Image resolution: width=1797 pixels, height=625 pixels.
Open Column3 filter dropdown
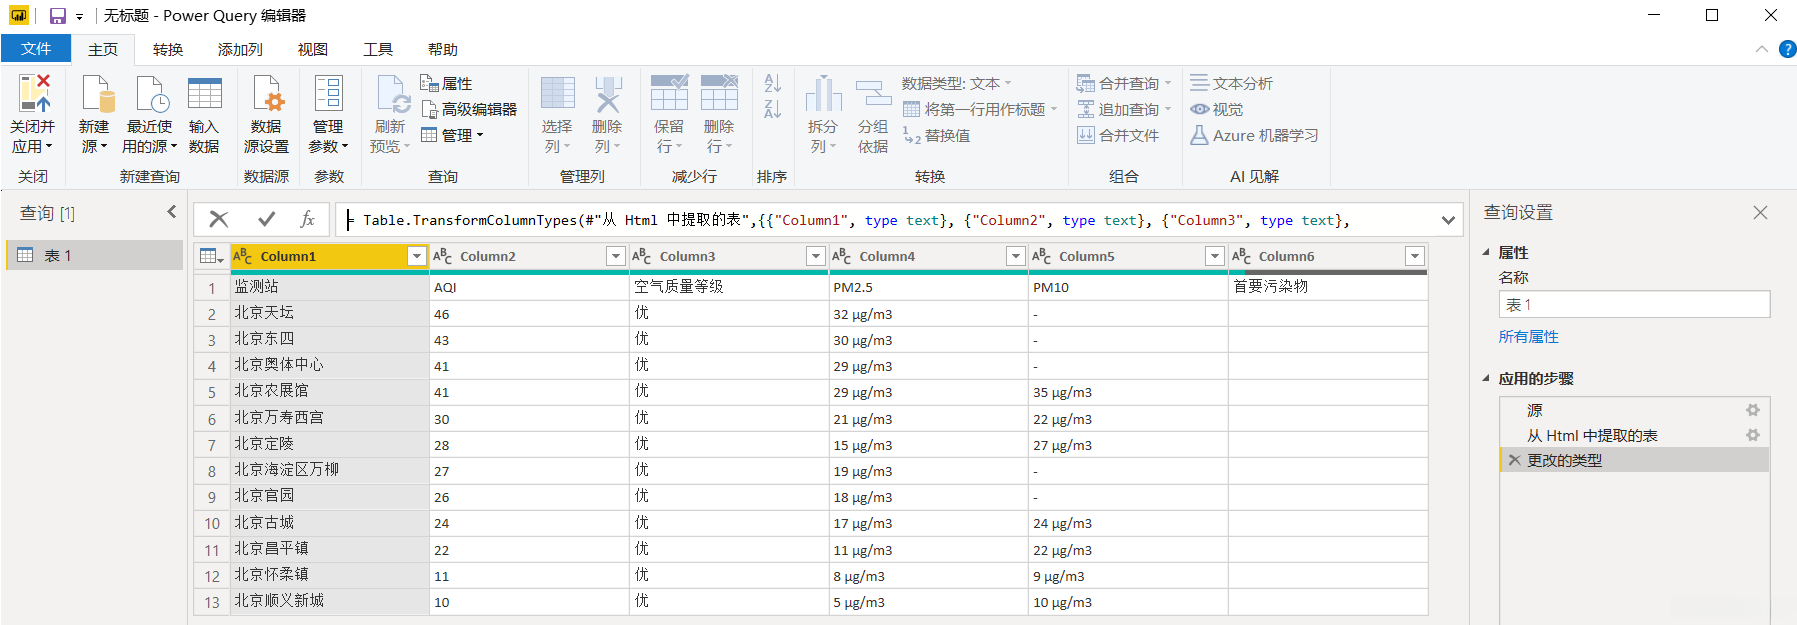click(x=816, y=257)
